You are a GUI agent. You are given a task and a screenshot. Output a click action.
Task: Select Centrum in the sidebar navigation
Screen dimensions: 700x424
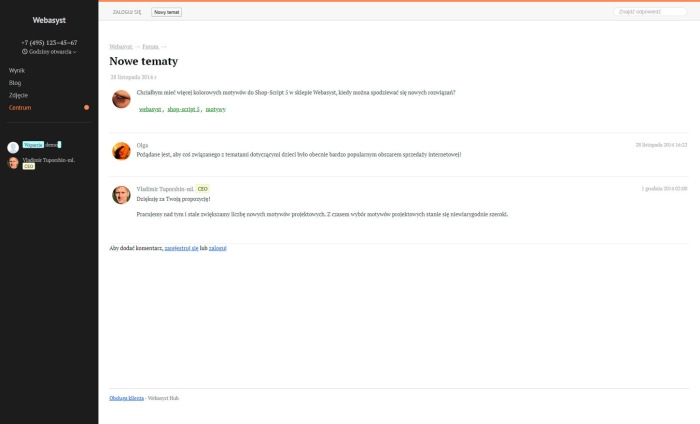click(20, 107)
